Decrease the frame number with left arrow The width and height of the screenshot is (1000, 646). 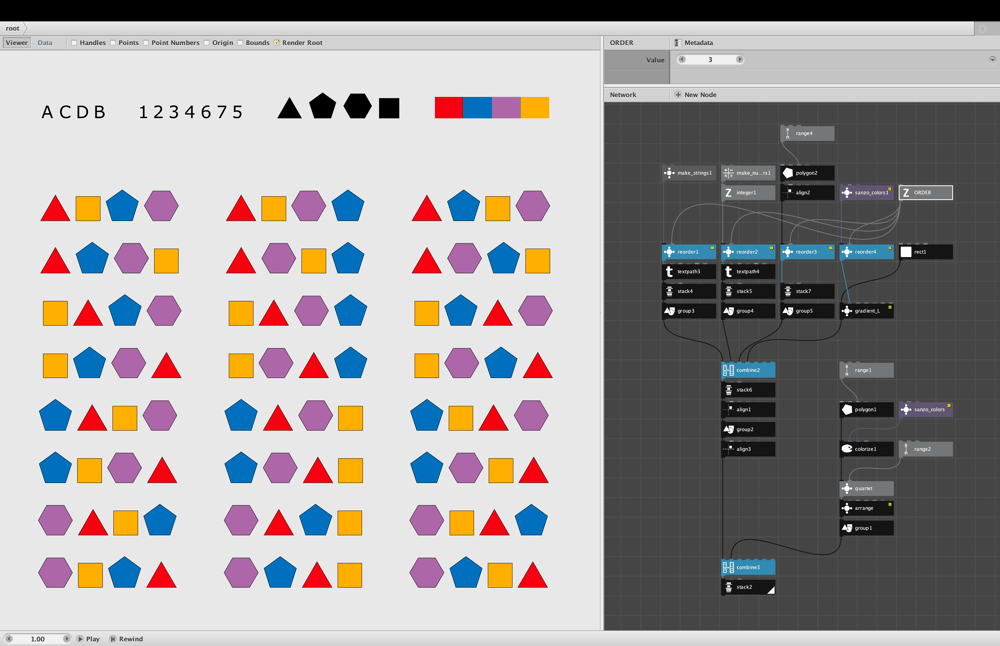pos(9,638)
